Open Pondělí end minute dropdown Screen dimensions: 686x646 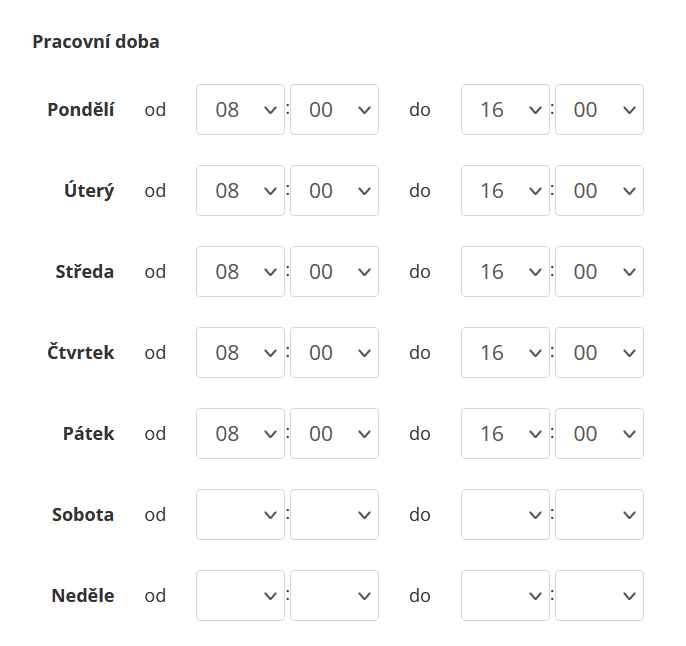click(599, 110)
